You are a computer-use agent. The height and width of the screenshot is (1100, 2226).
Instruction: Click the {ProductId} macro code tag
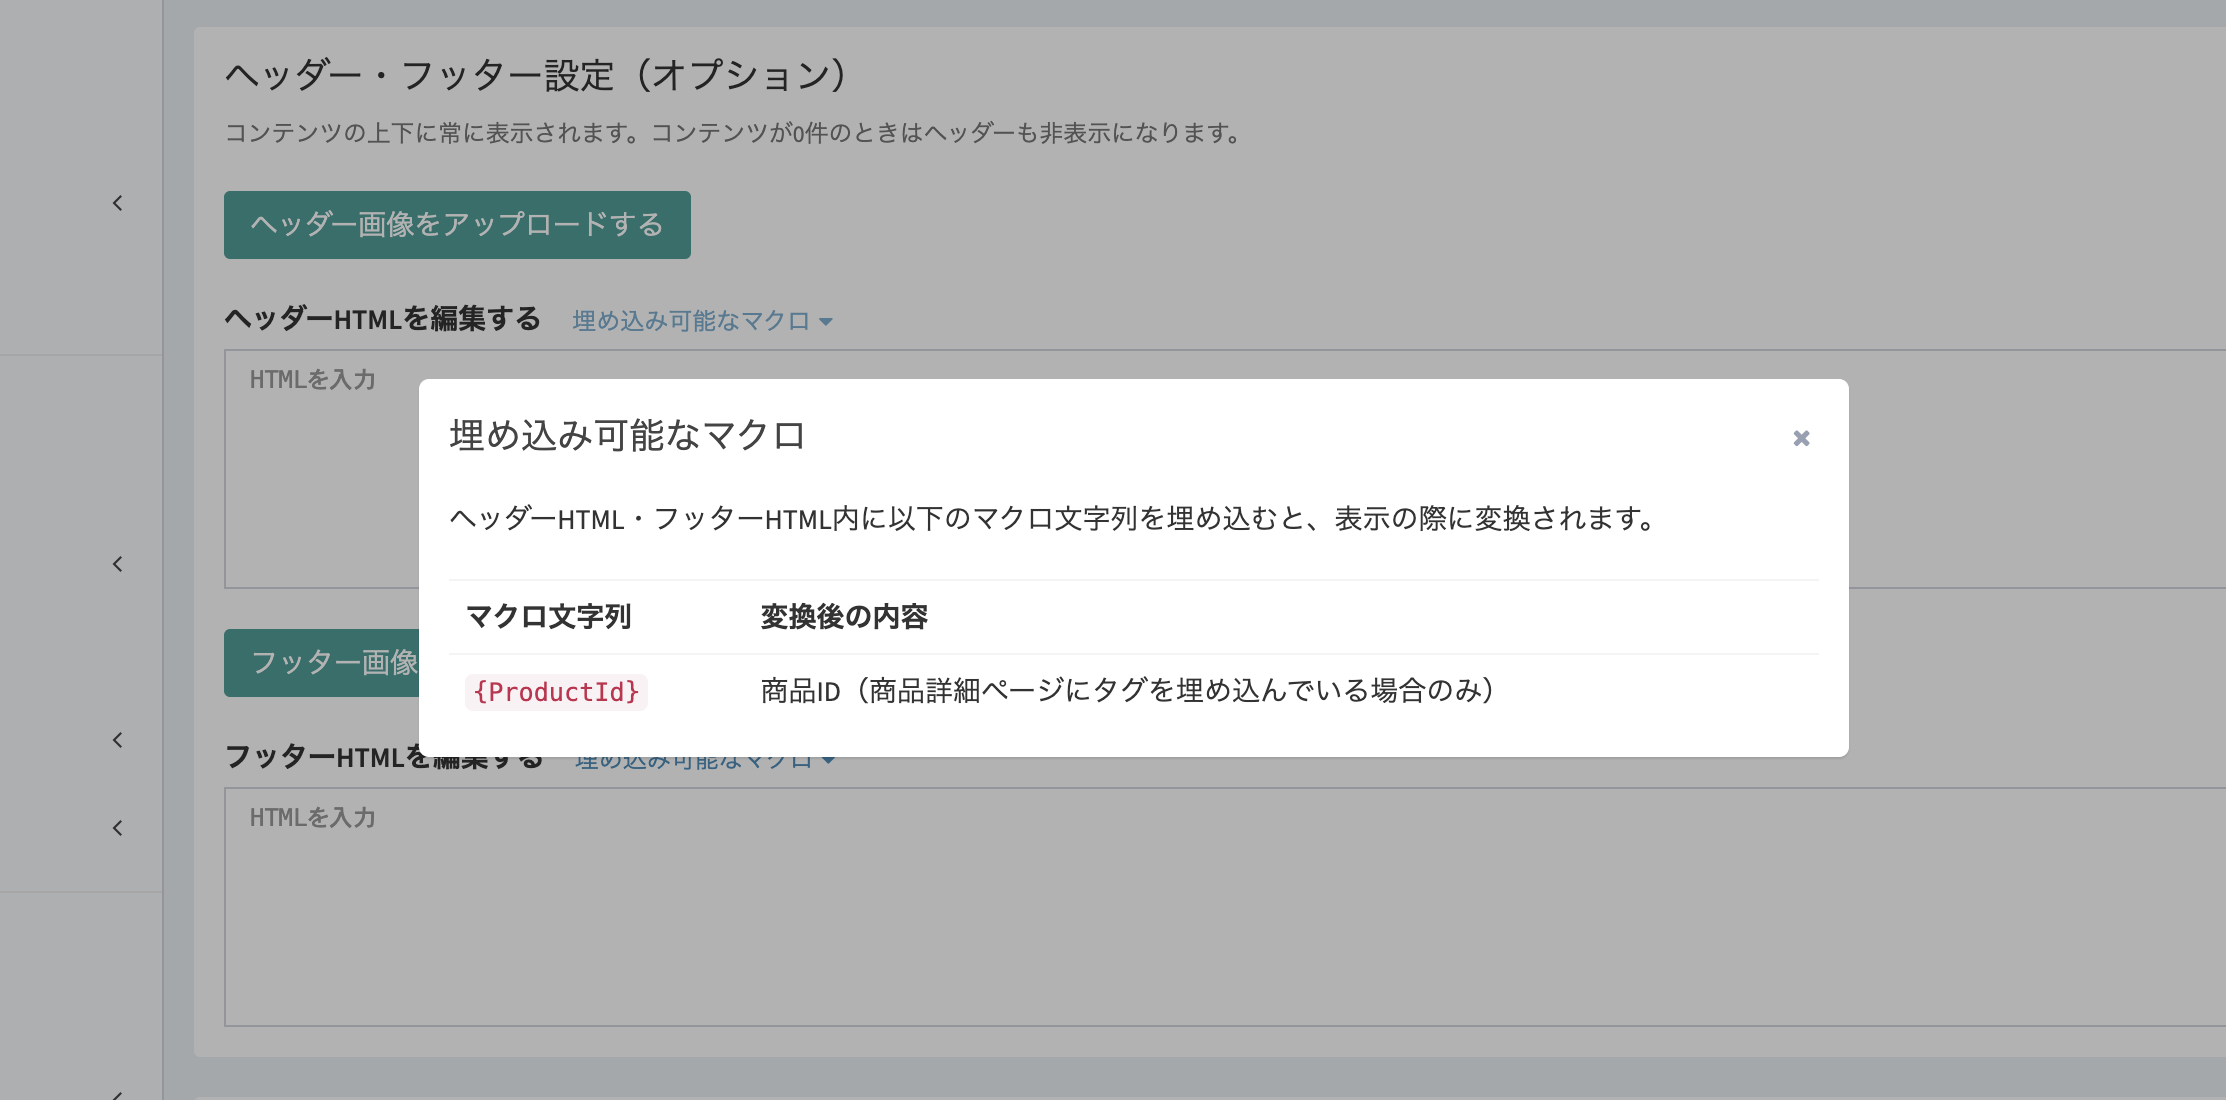tap(556, 692)
